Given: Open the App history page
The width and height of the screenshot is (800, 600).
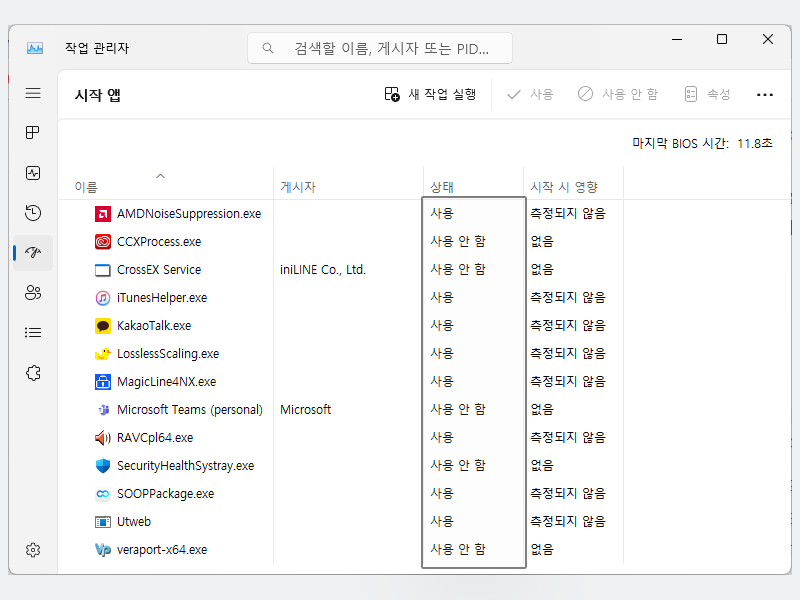Looking at the screenshot, I should (33, 213).
